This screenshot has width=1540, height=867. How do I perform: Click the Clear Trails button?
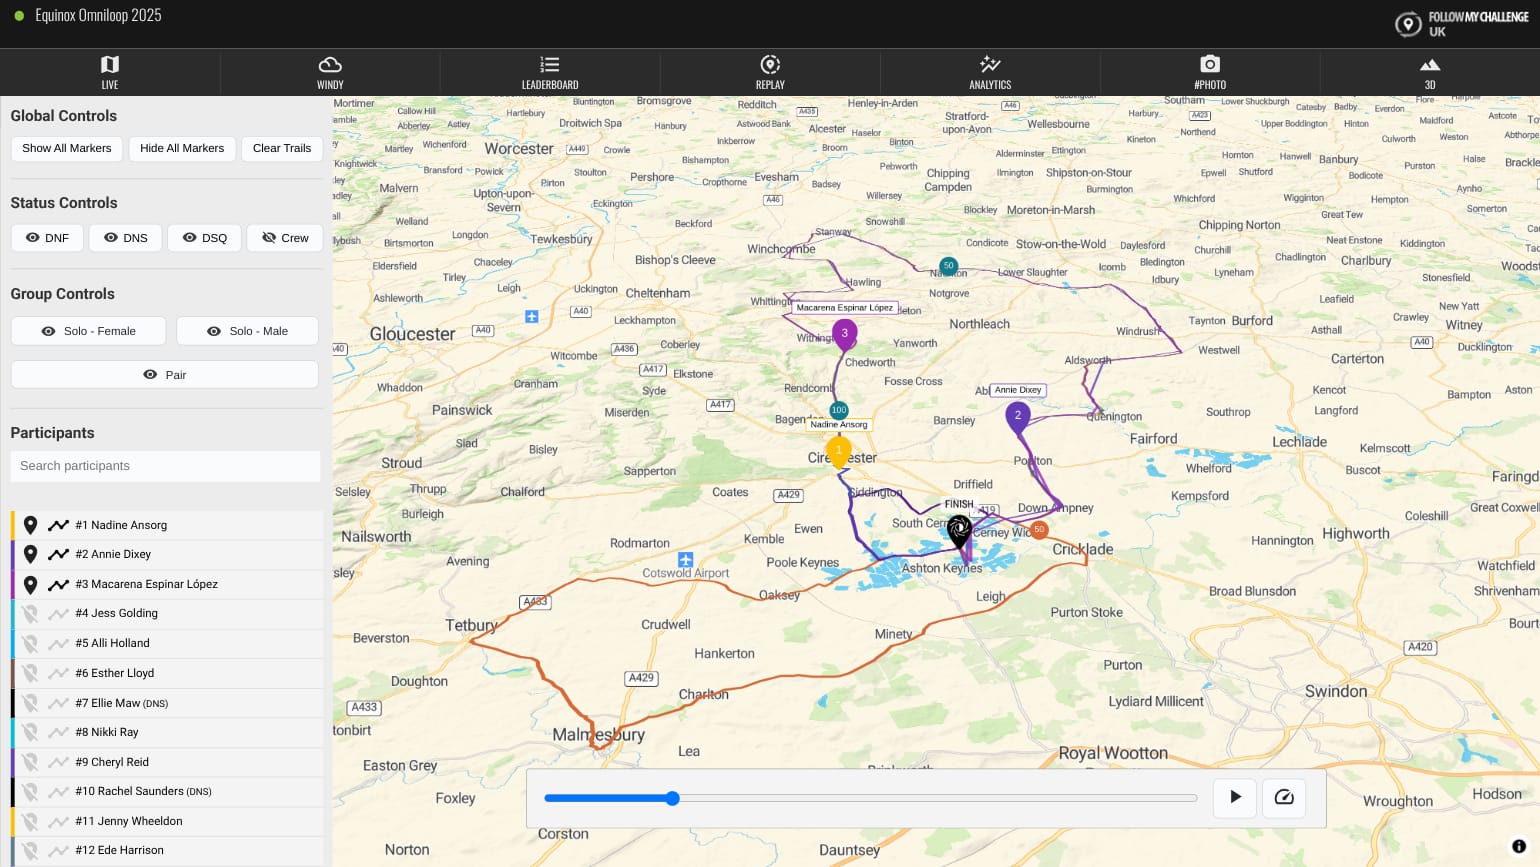(282, 148)
